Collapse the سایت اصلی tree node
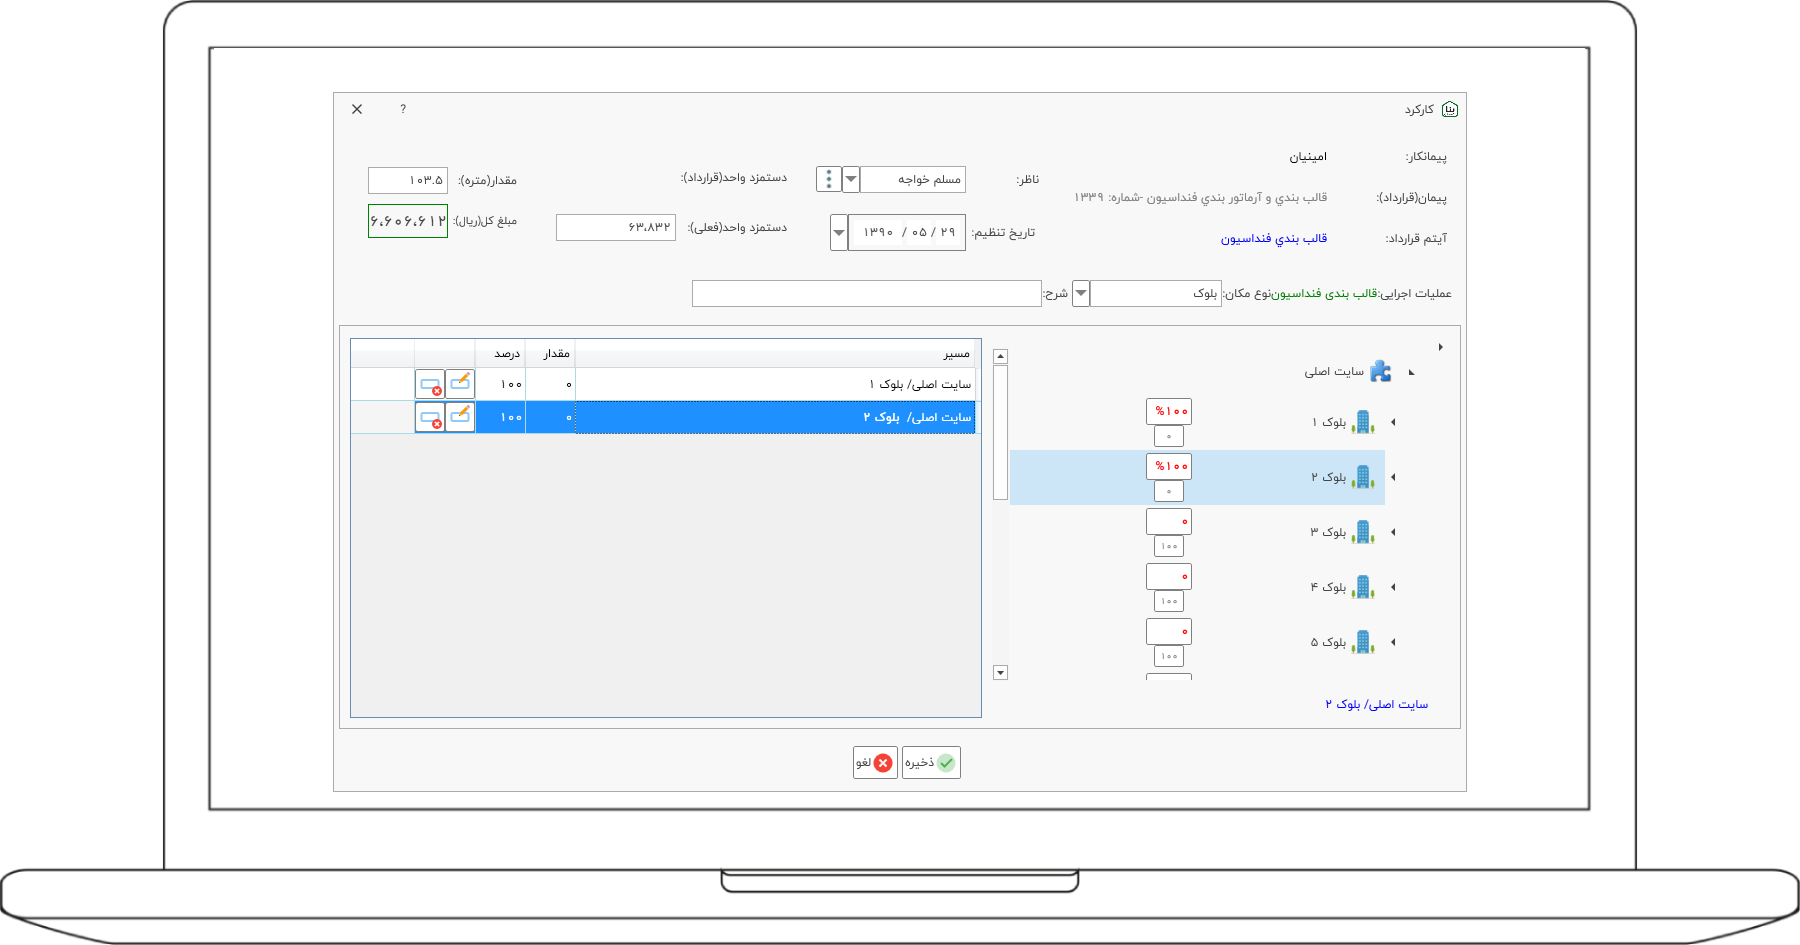 click(1411, 372)
